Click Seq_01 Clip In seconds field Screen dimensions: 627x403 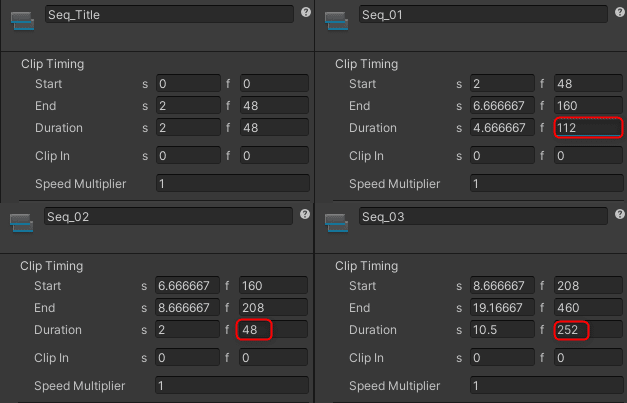click(502, 156)
